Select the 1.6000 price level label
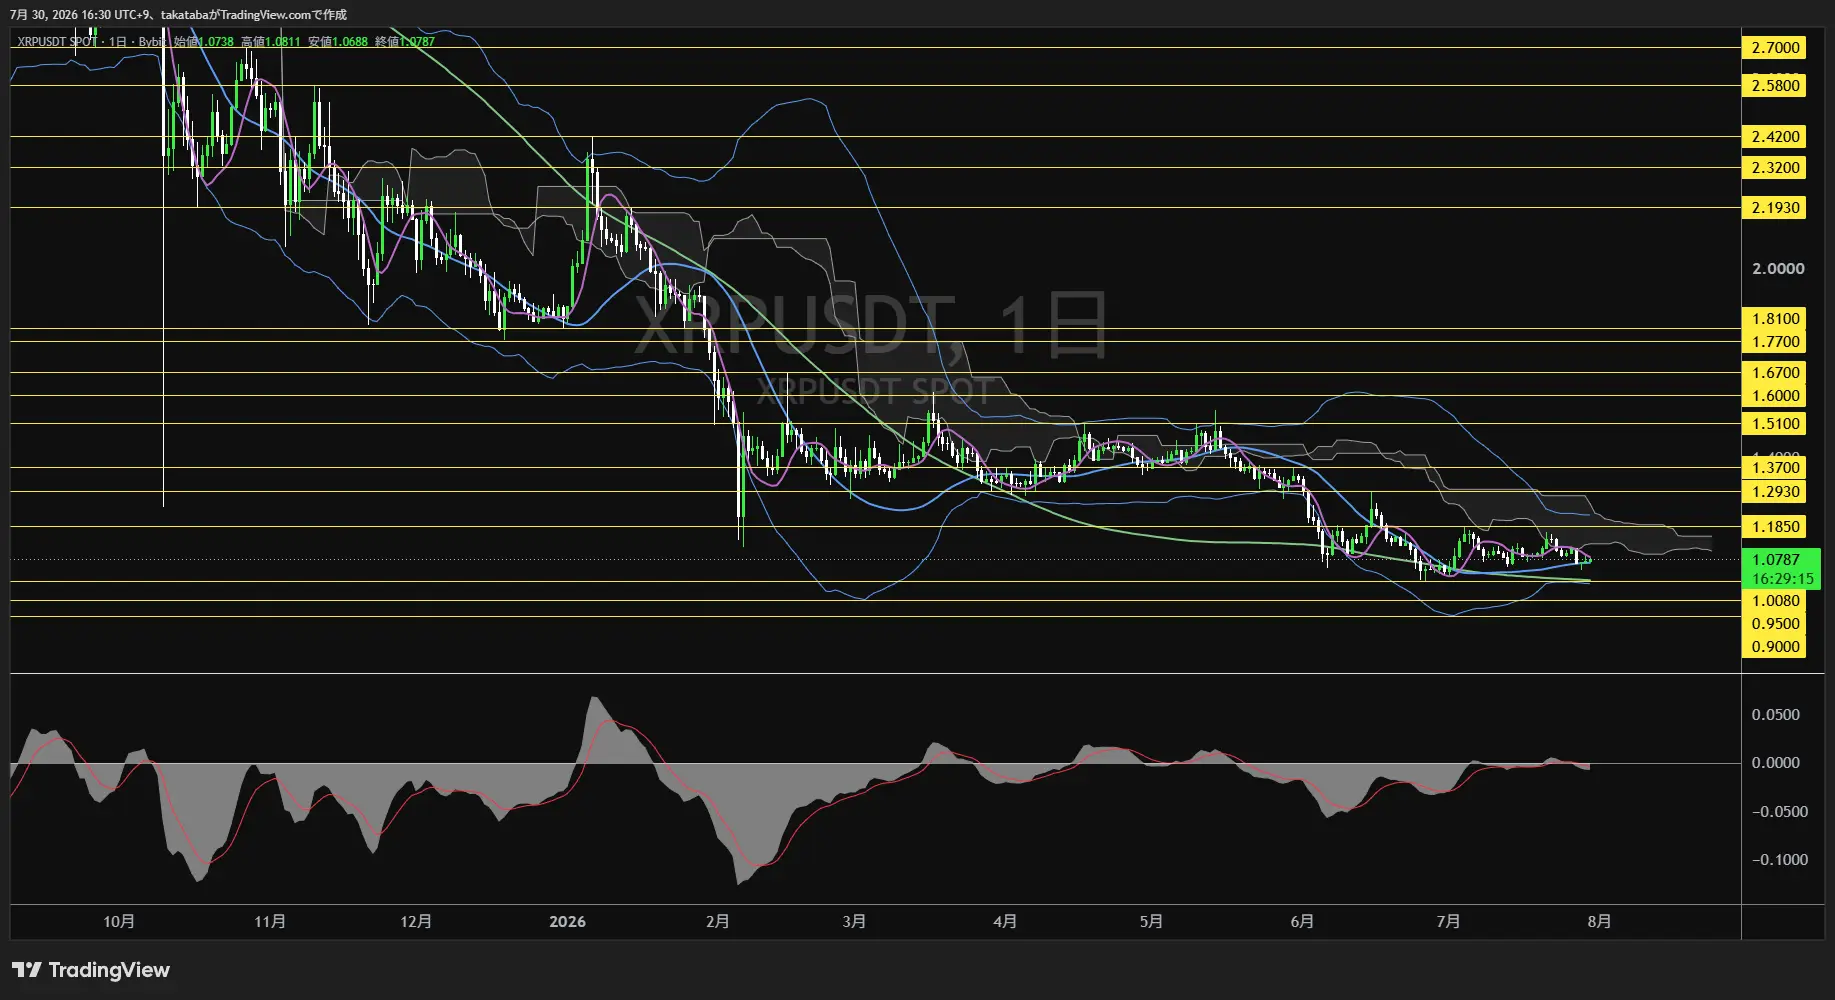Image resolution: width=1835 pixels, height=1000 pixels. (1775, 395)
